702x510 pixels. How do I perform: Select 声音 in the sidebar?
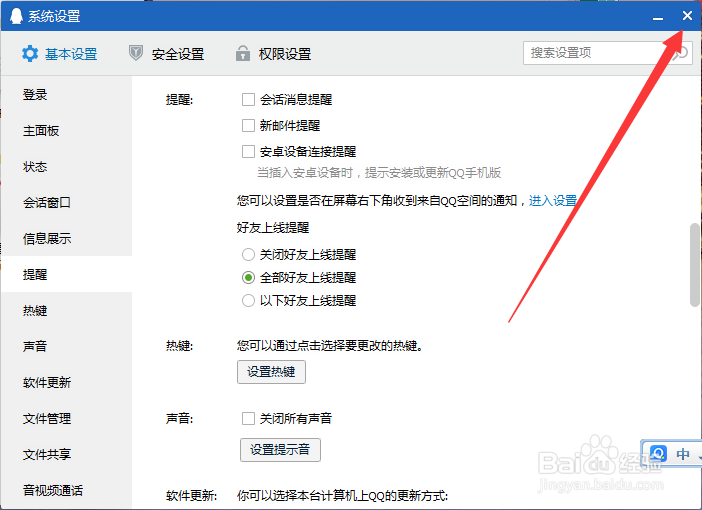click(66, 346)
